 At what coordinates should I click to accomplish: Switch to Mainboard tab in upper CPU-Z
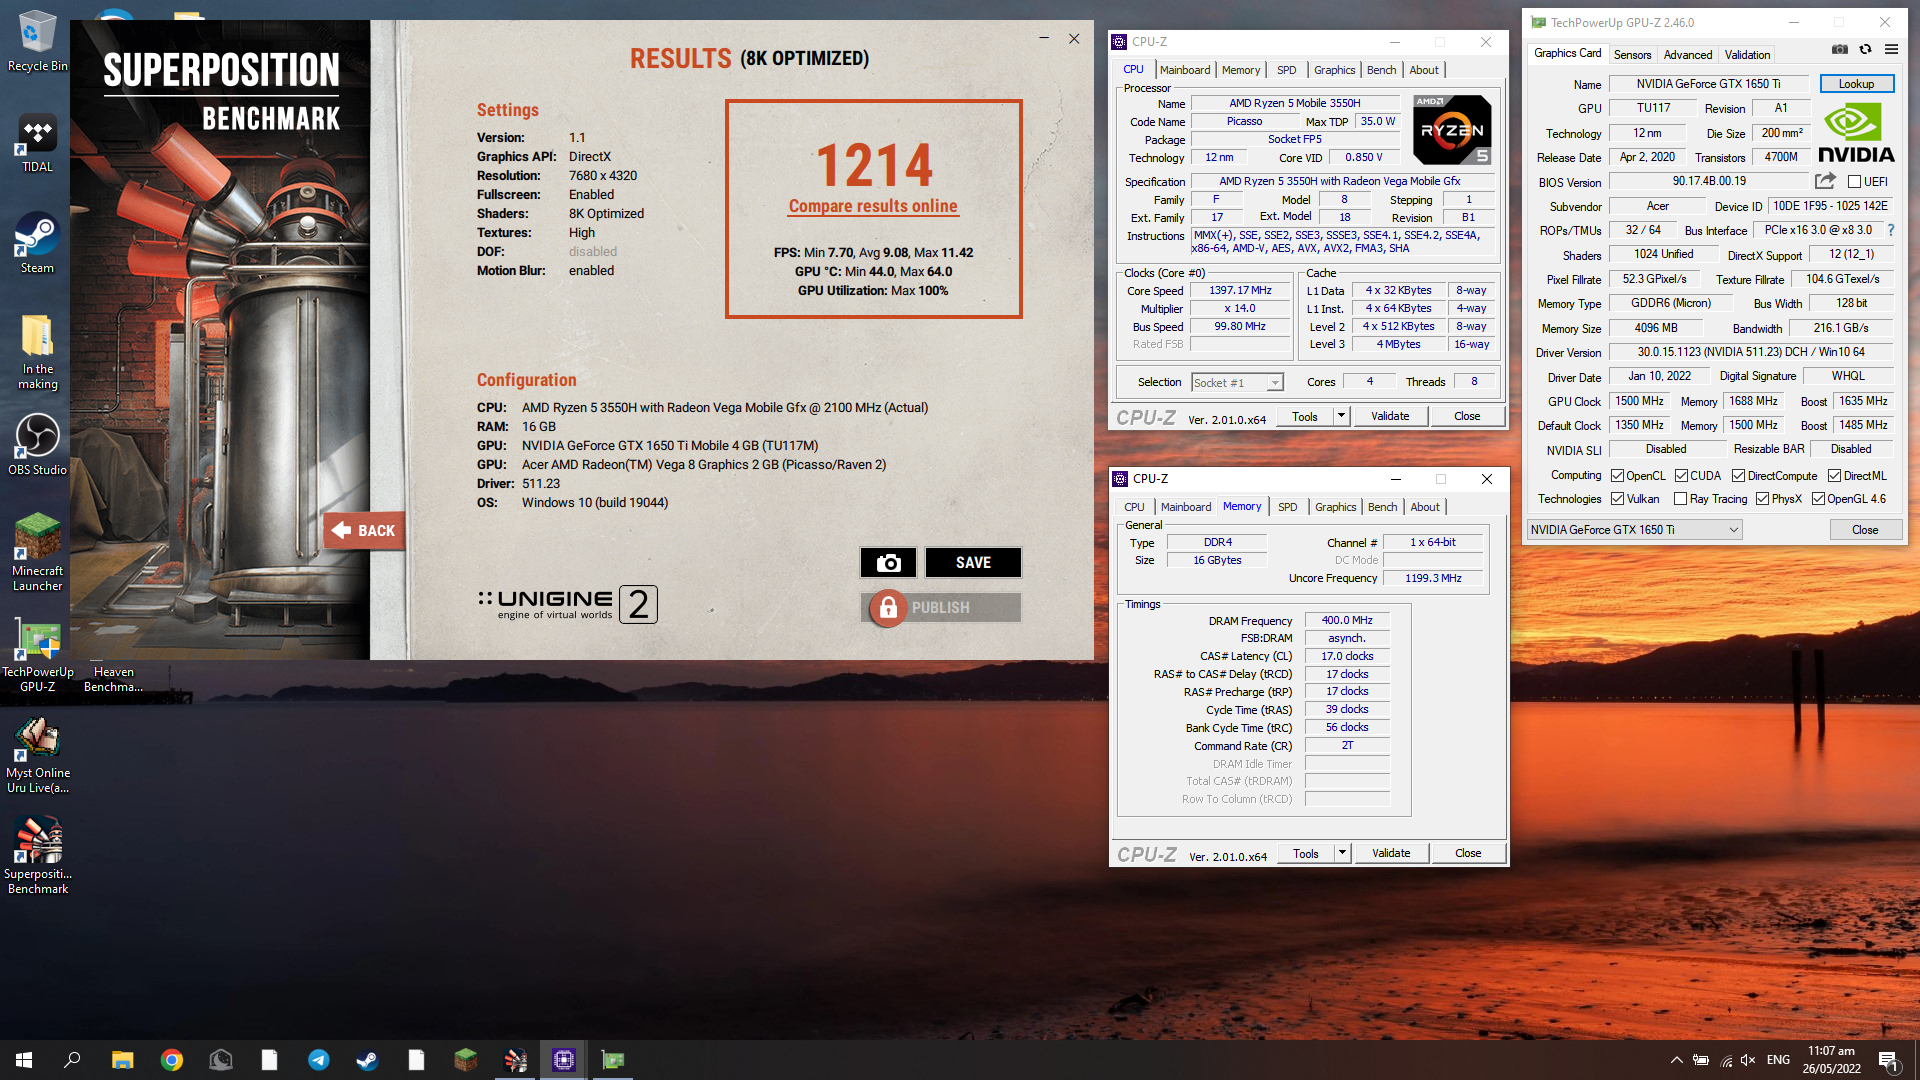click(1185, 70)
